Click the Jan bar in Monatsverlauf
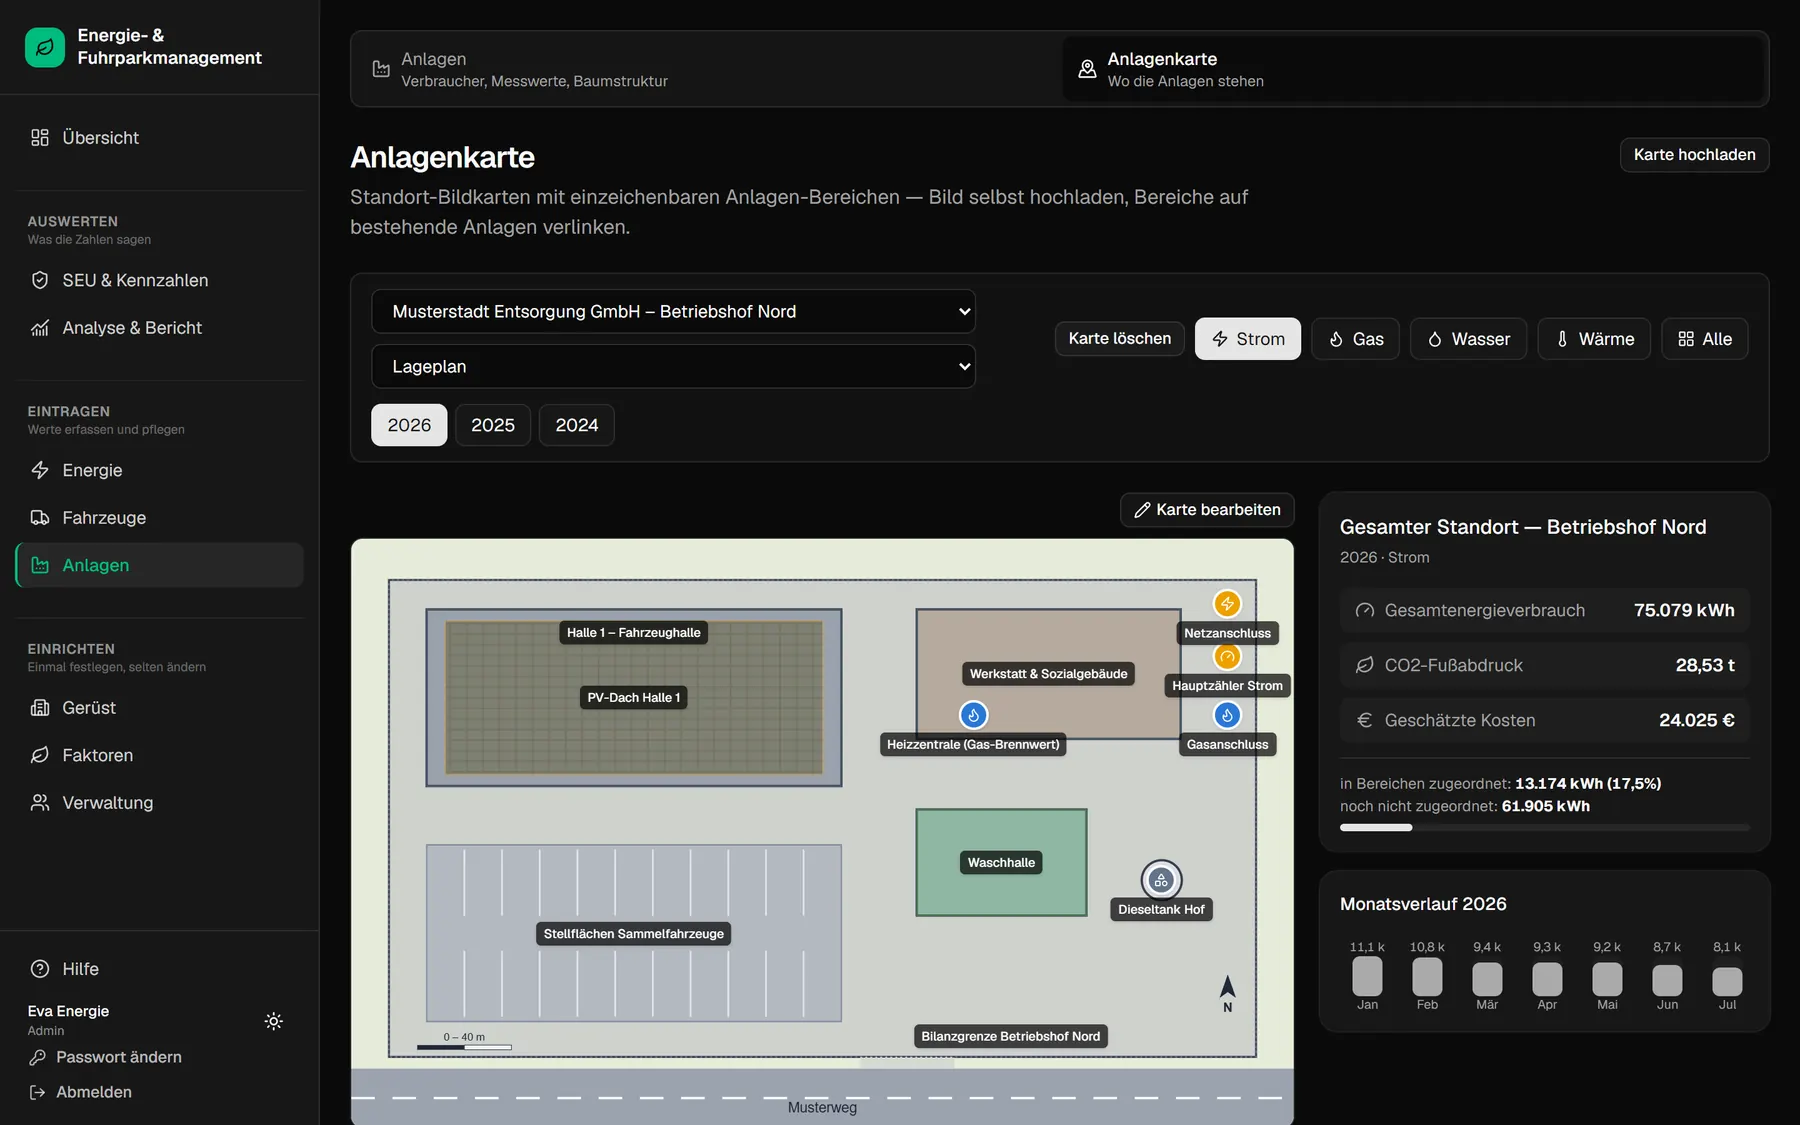The width and height of the screenshot is (1800, 1125). click(1367, 976)
